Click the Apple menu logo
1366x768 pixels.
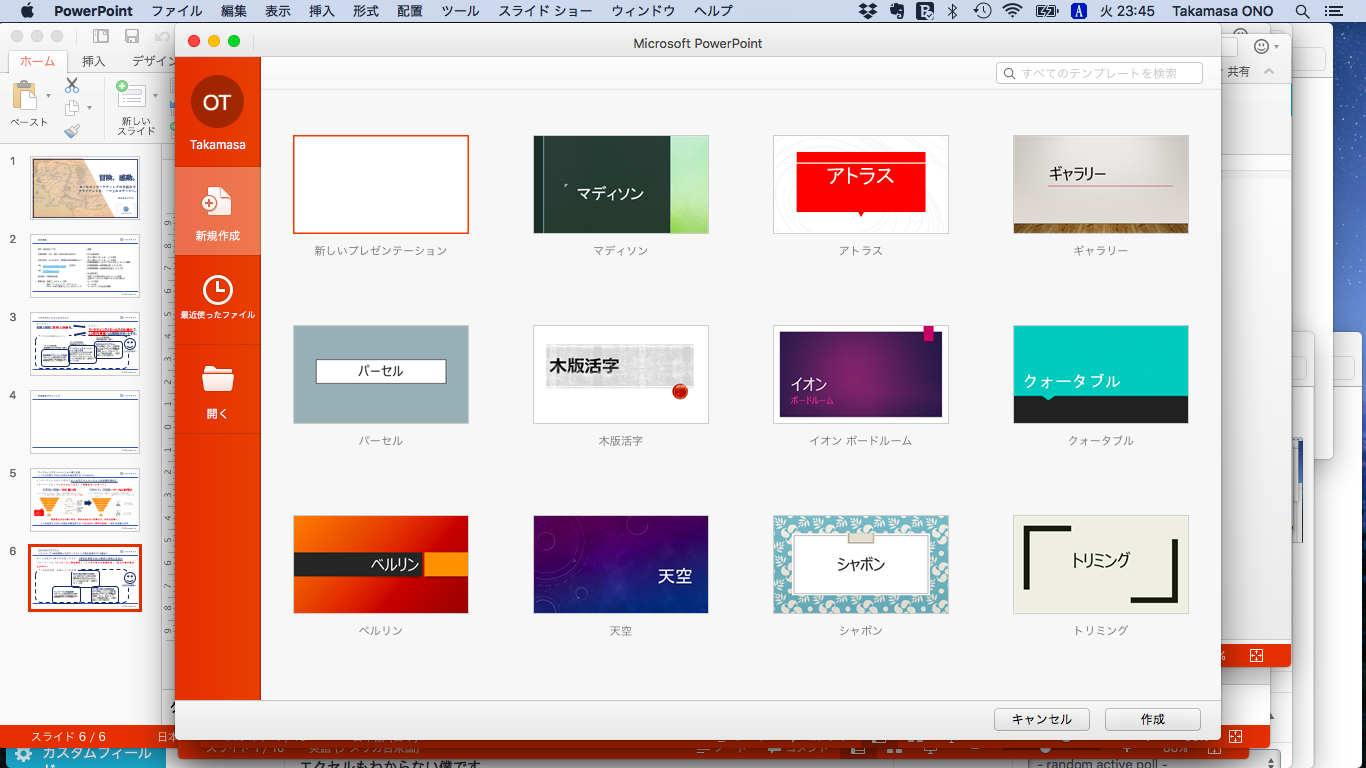[x=27, y=11]
